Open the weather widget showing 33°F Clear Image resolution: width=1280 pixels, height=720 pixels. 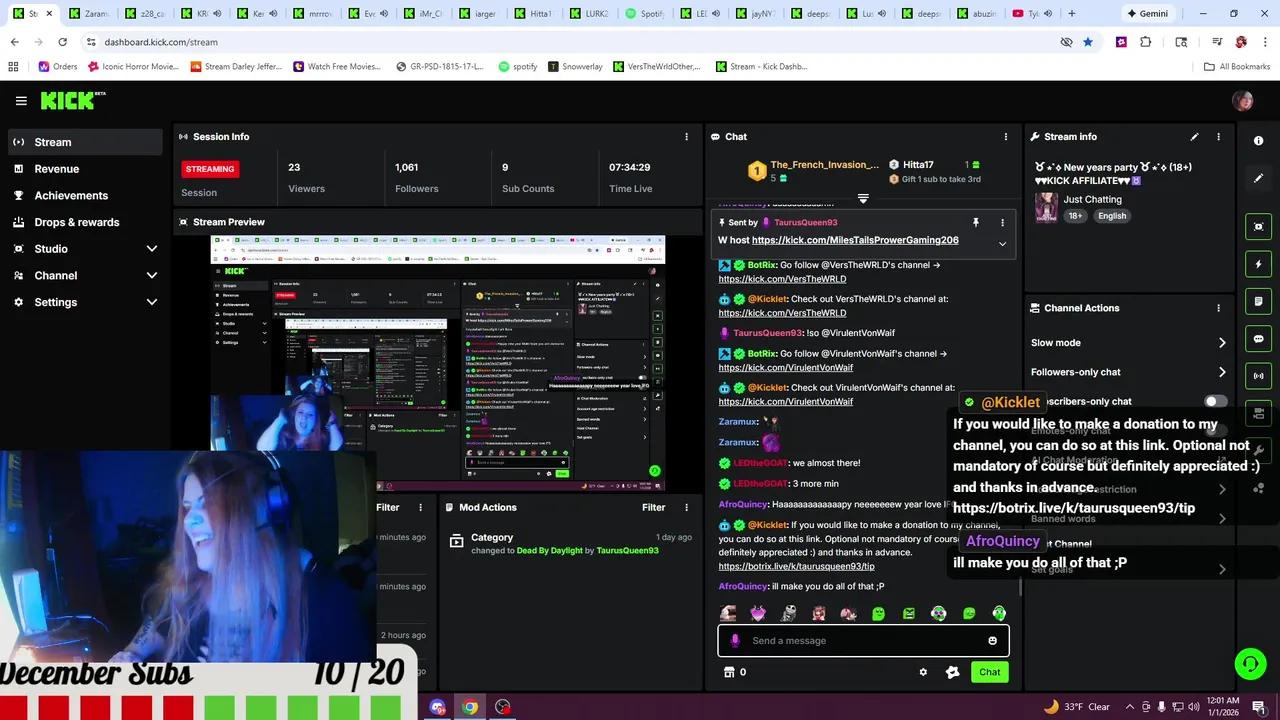[1076, 707]
